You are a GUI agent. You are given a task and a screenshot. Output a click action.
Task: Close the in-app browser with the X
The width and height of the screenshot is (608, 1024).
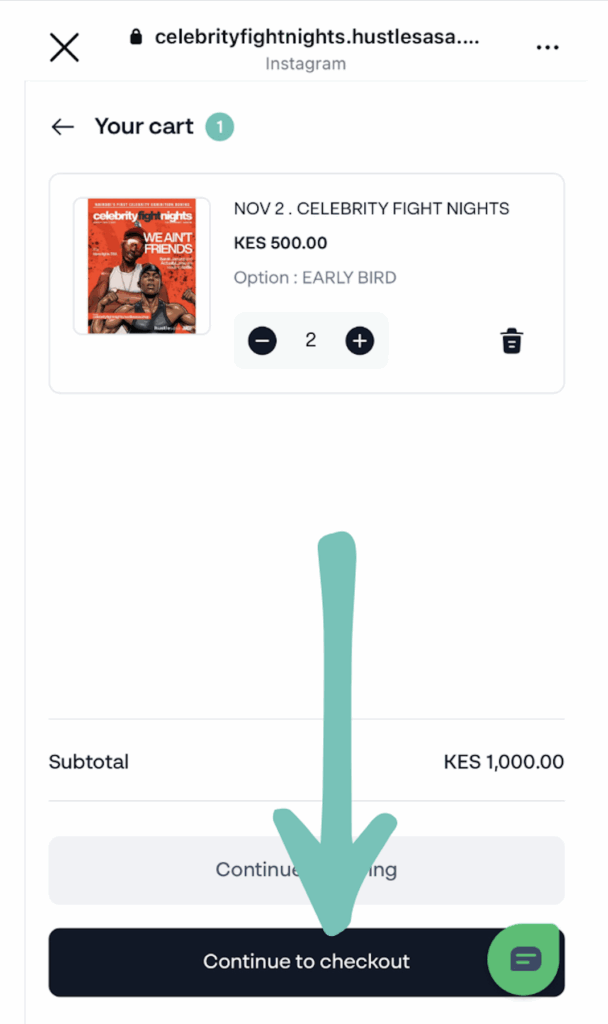coord(64,47)
